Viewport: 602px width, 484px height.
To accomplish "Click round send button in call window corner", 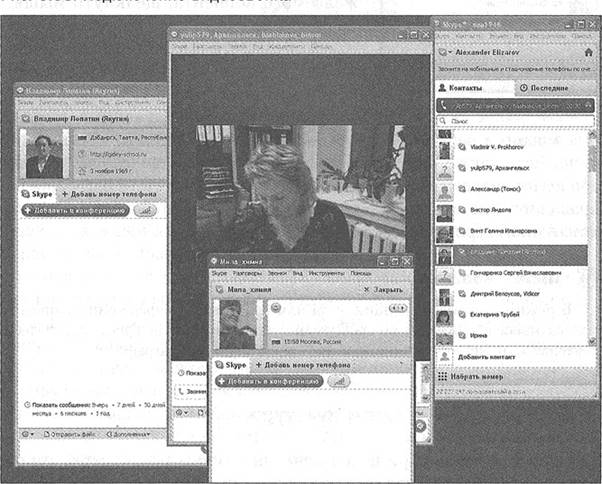I will click(421, 426).
